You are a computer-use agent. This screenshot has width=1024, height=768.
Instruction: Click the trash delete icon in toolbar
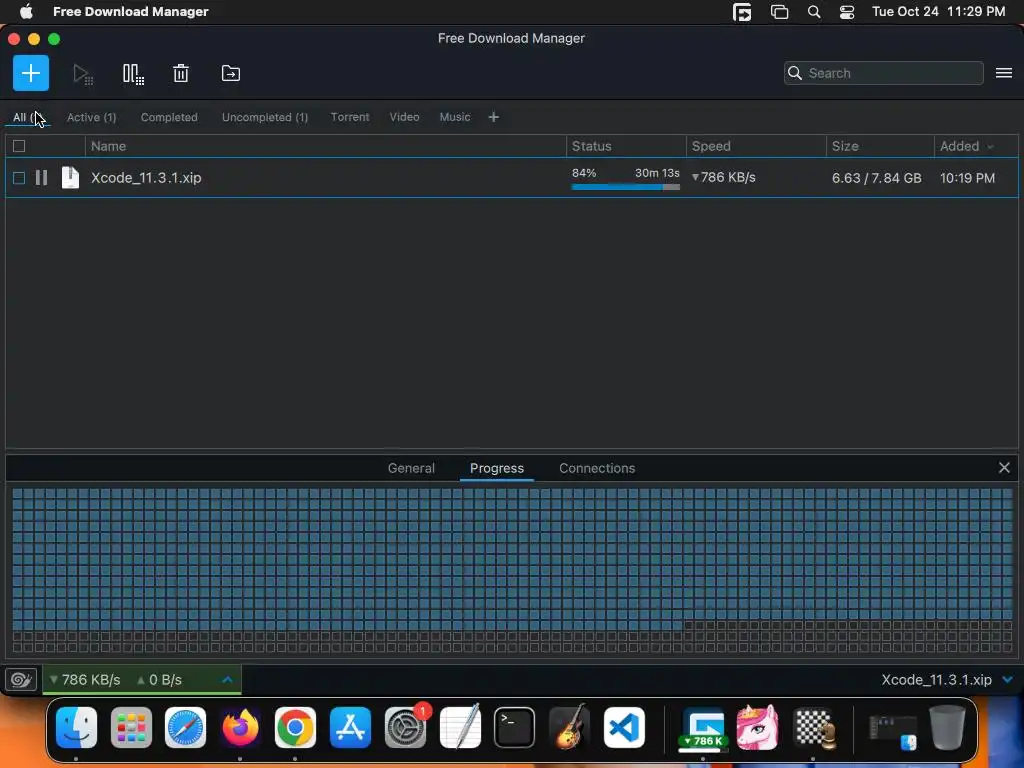click(181, 73)
